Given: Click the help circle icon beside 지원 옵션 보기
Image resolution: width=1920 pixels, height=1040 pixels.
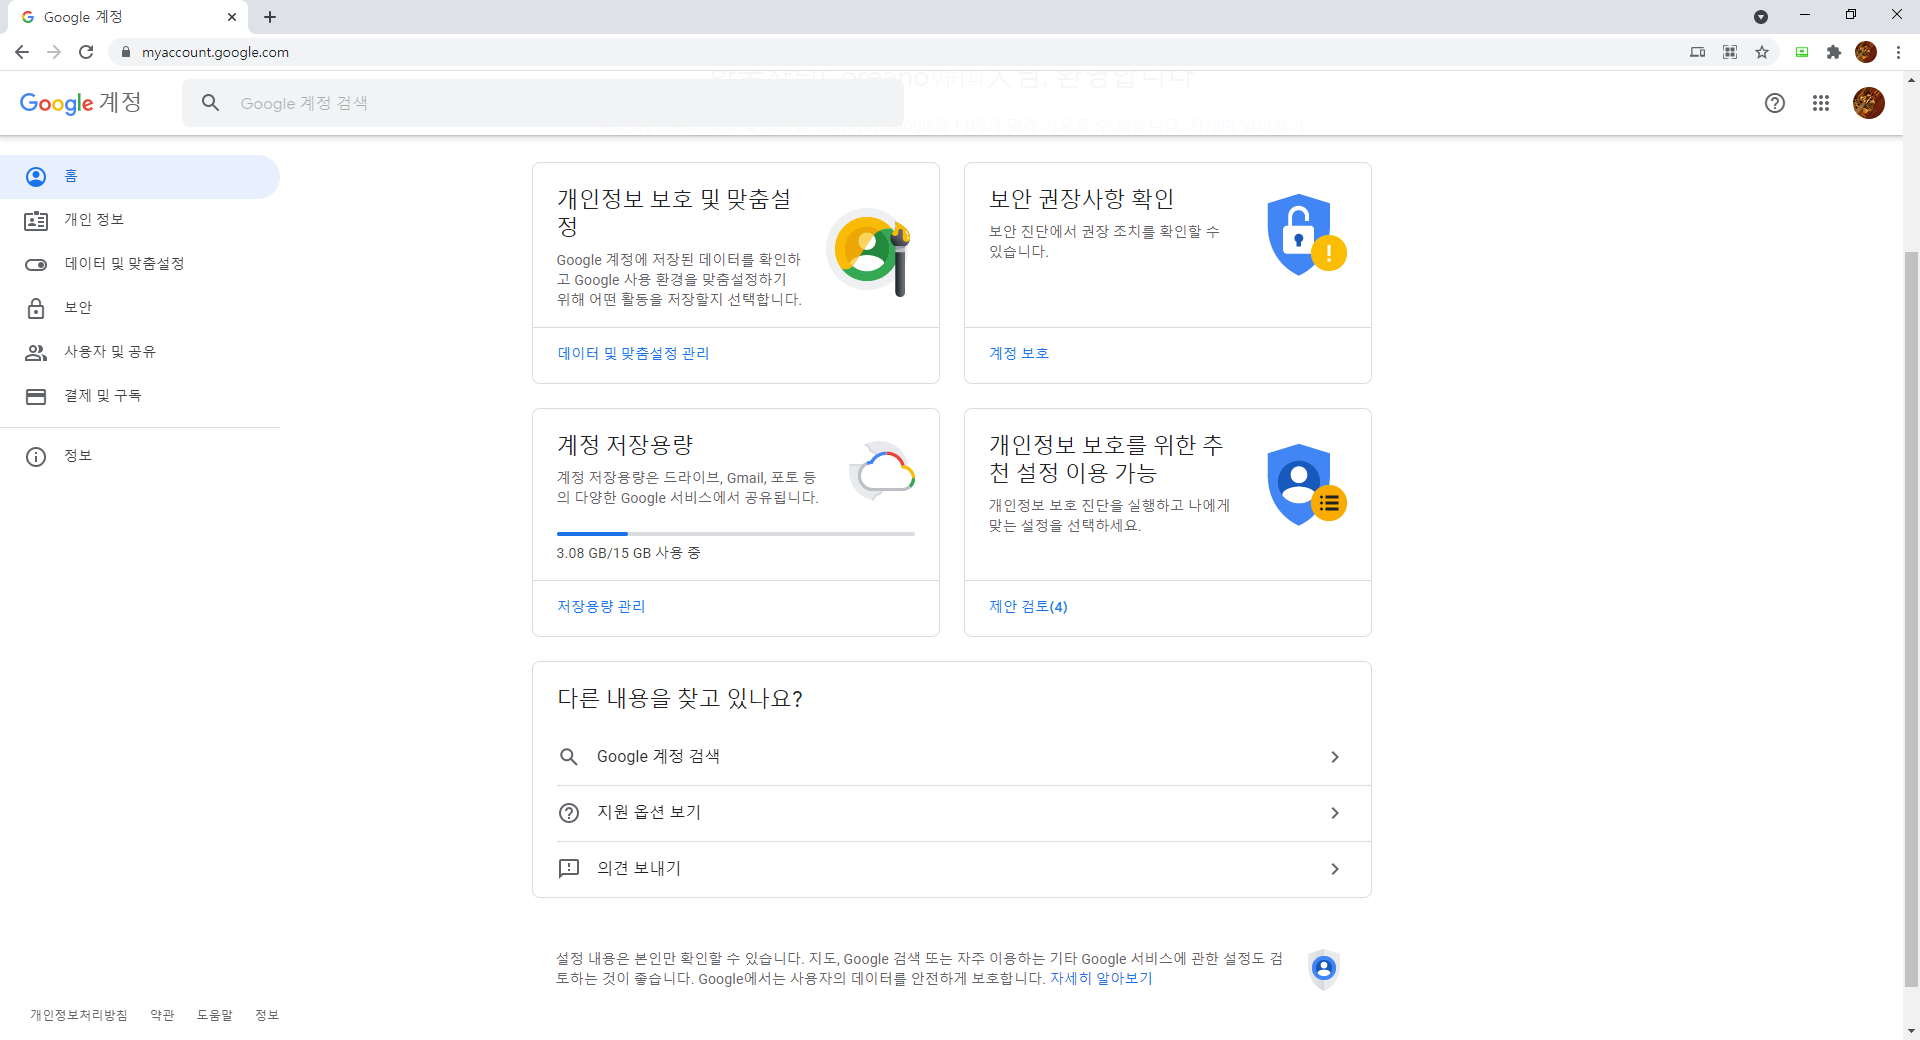Looking at the screenshot, I should 569,813.
